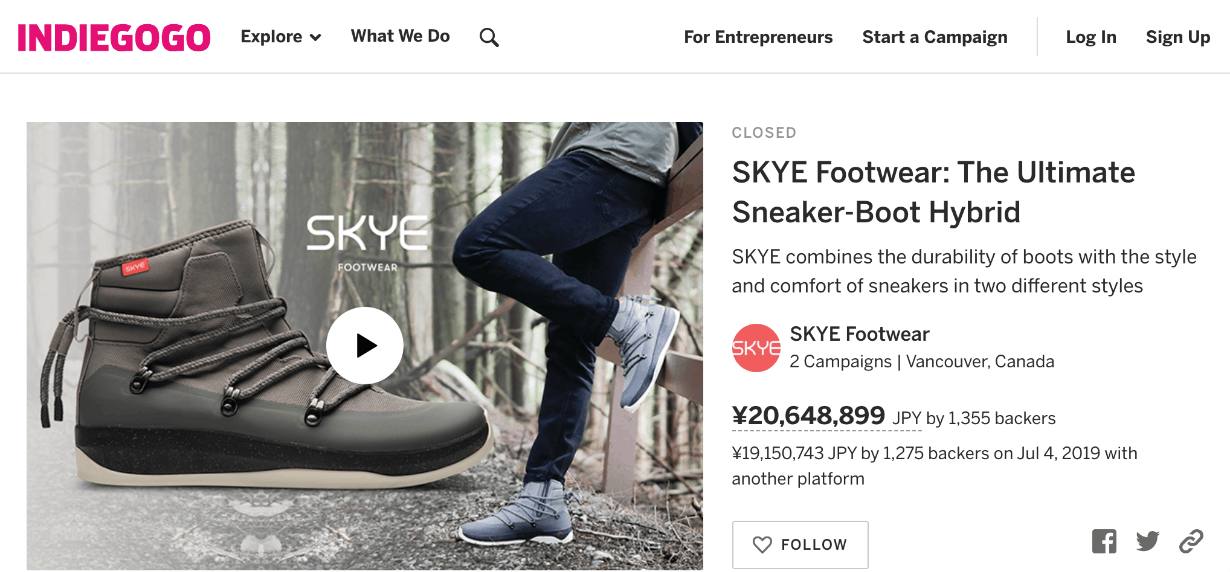Click the SKYE Footwear round avatar
1230x572 pixels.
coord(756,348)
